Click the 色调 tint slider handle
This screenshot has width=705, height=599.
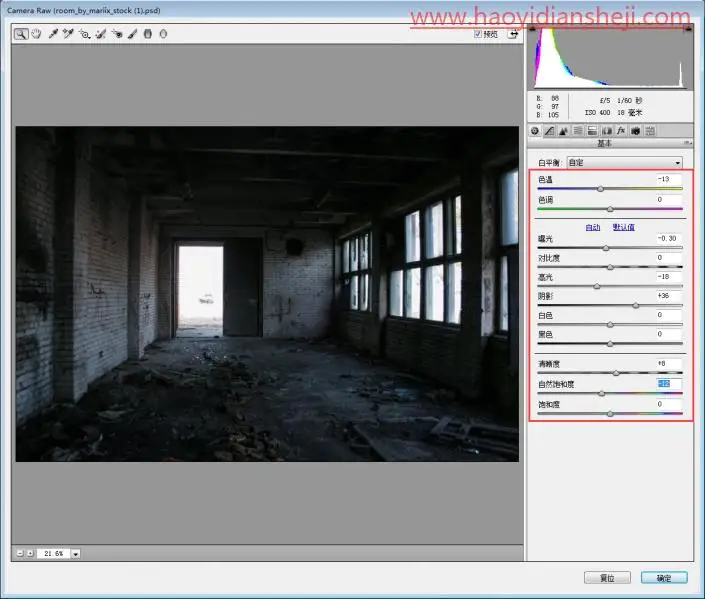coord(610,209)
